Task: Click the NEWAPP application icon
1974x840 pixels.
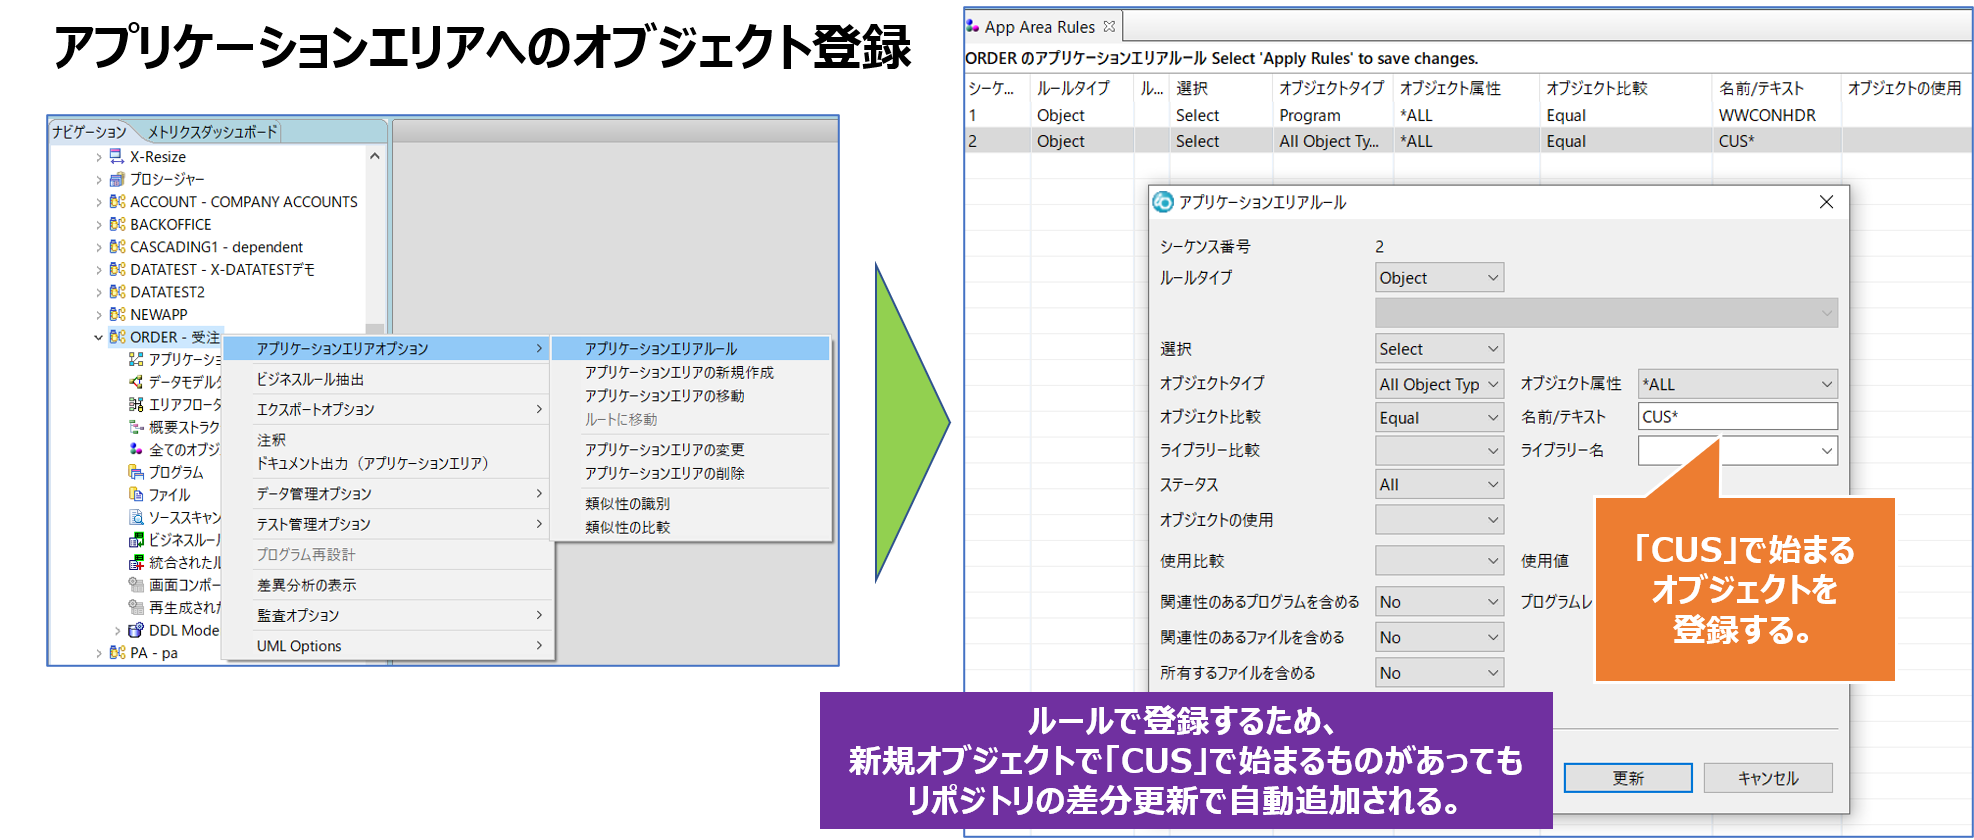Action: (117, 314)
